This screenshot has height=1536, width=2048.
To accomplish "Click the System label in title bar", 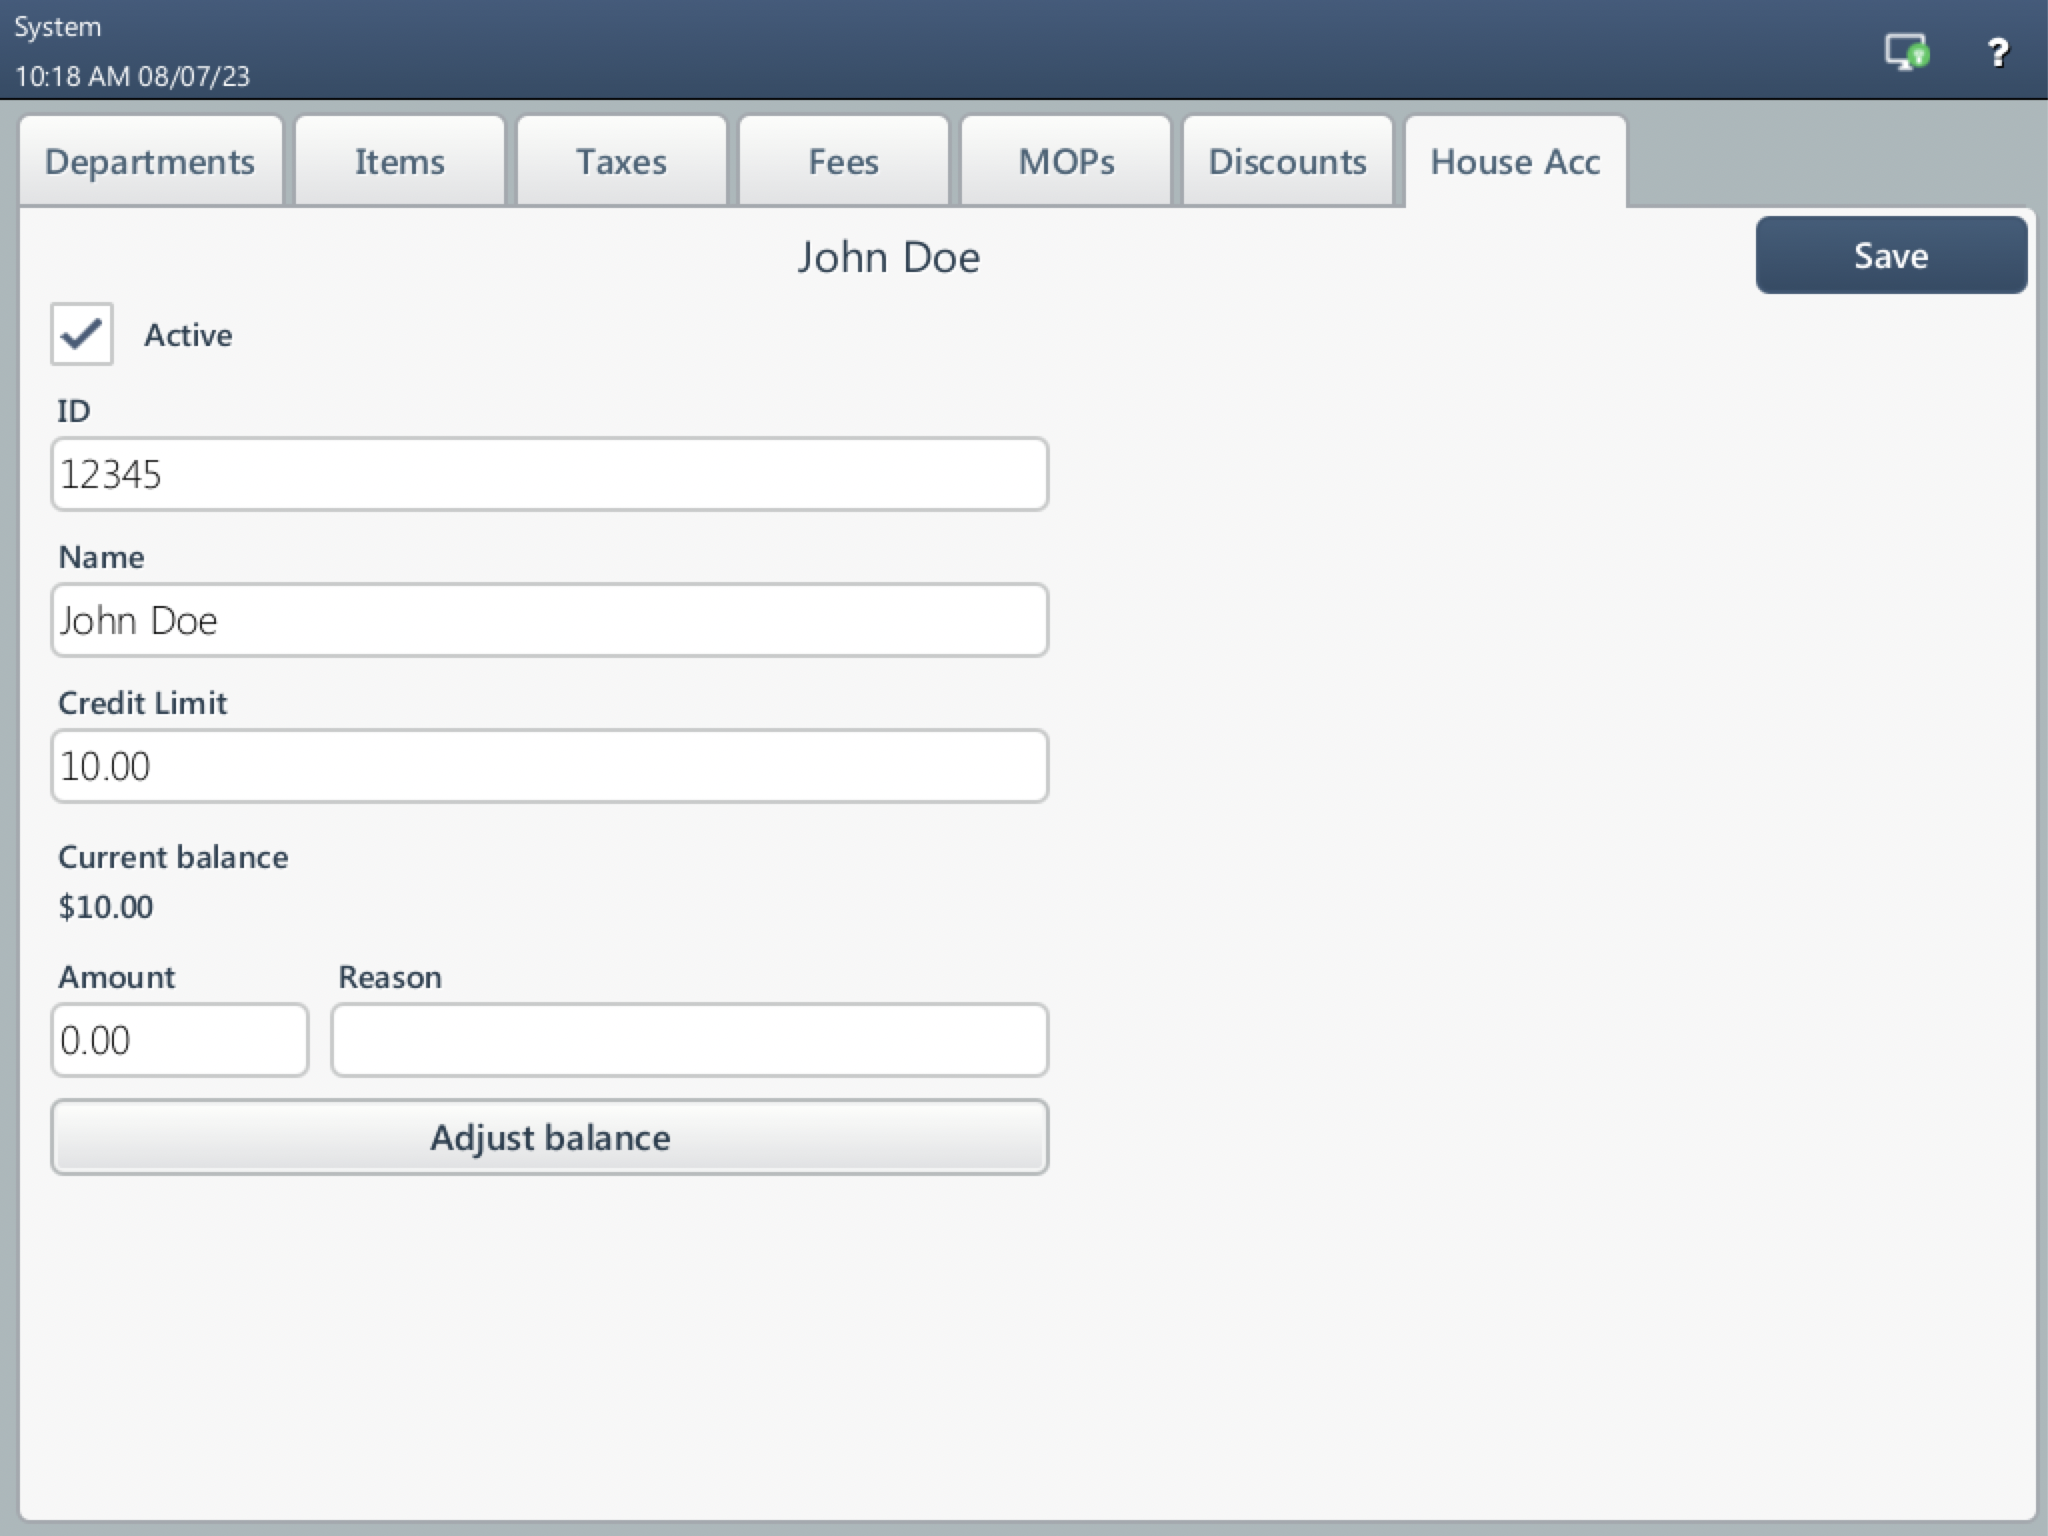I will [57, 26].
